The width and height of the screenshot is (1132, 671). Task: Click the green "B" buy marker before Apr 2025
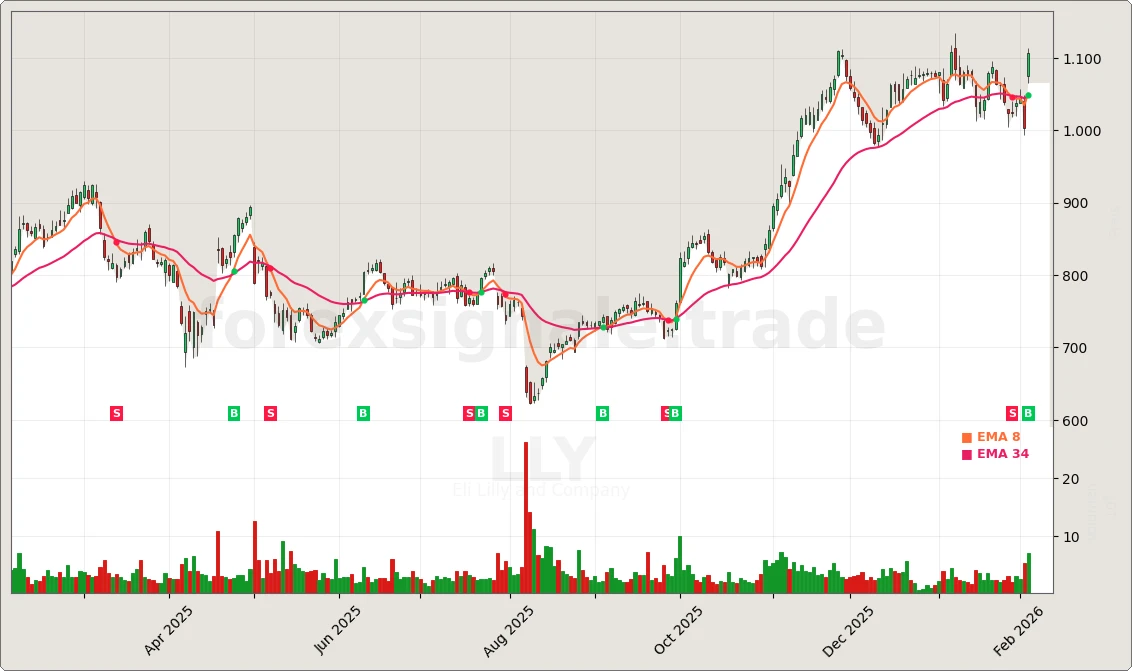(x=232, y=412)
